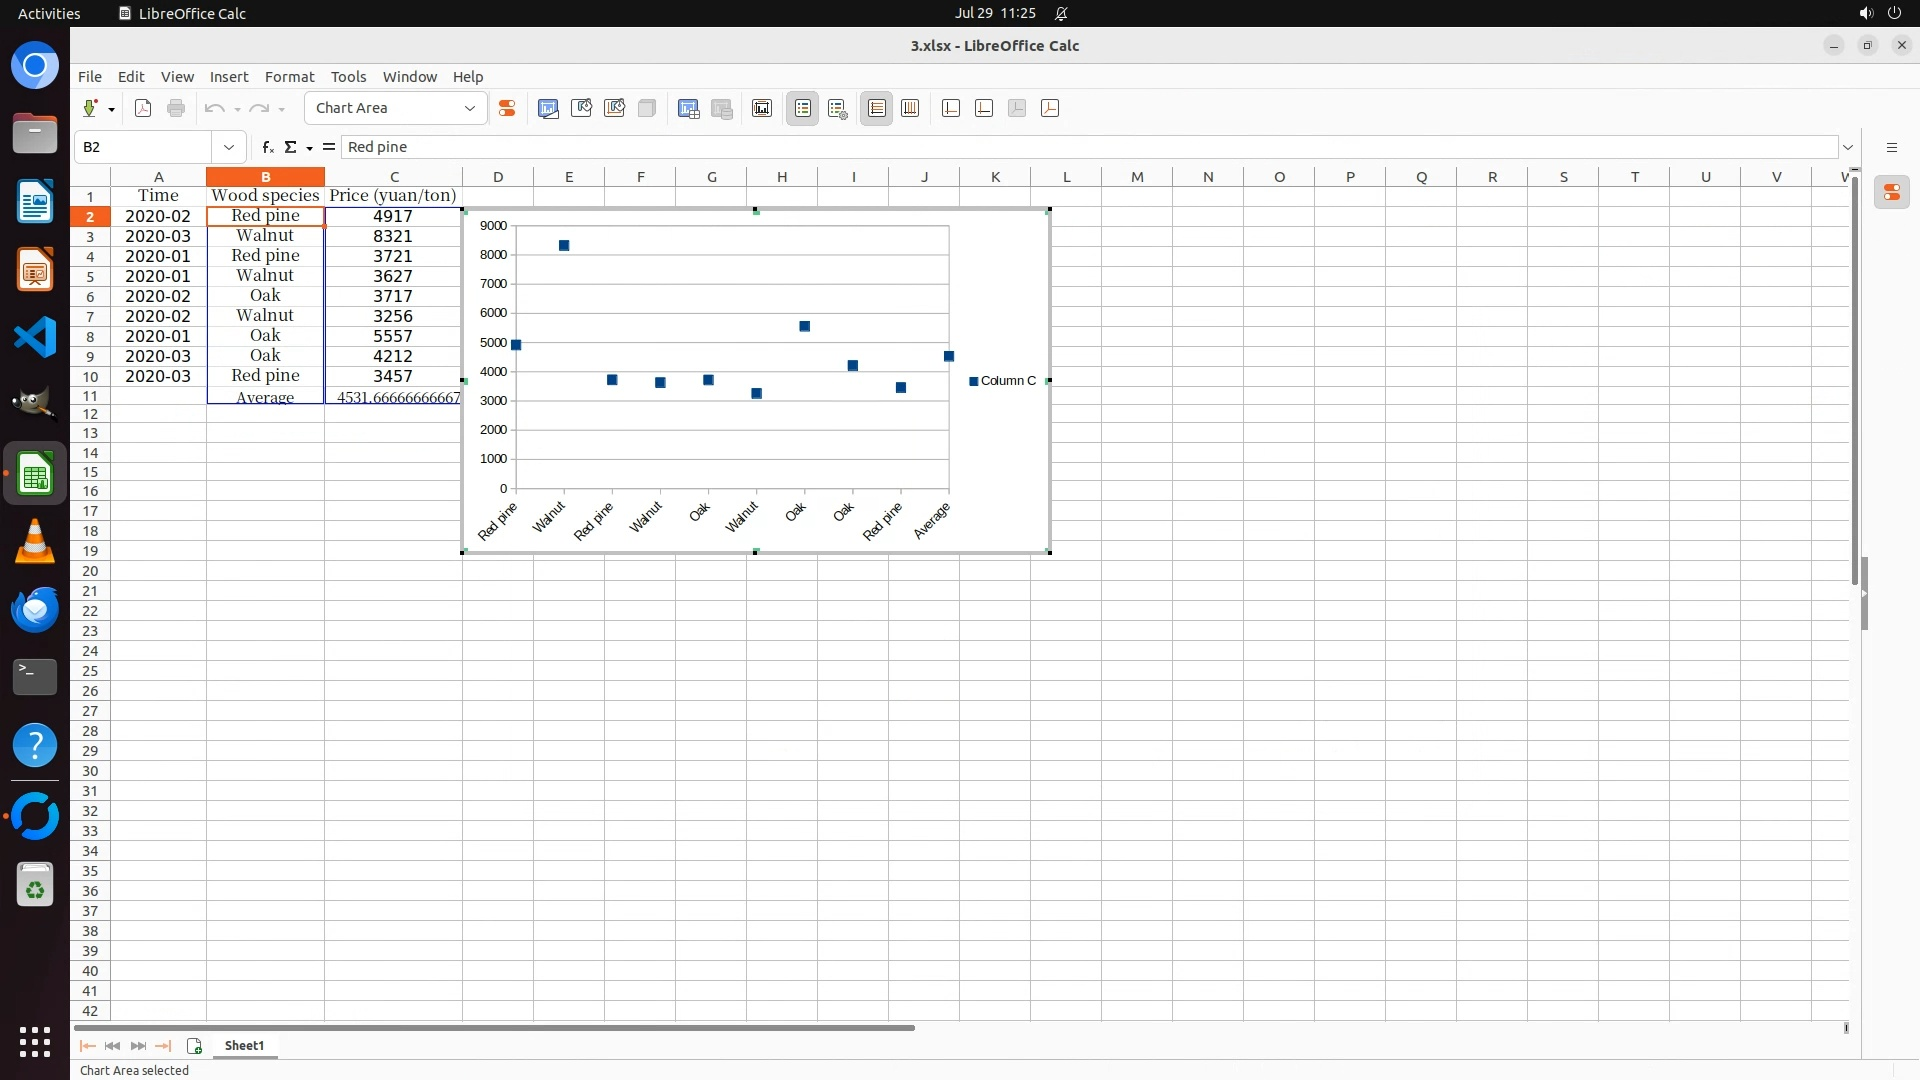Click the Column C legend entry
The image size is (1920, 1080).
pyautogui.click(x=1007, y=381)
